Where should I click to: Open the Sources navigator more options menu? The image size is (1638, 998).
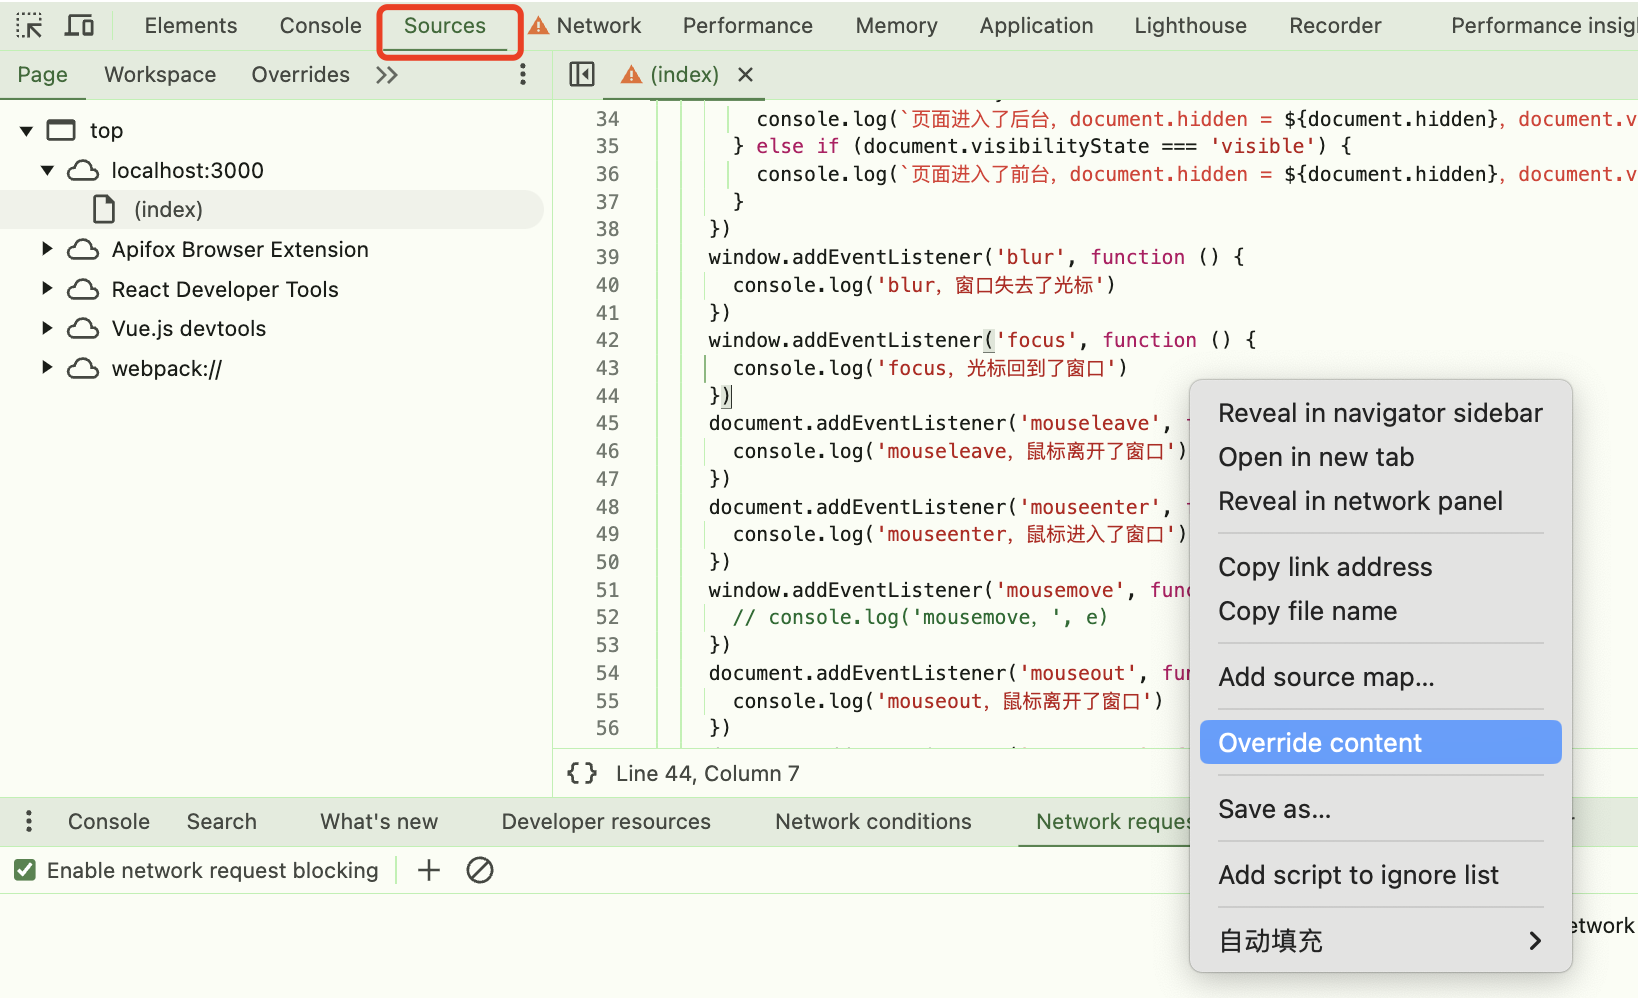[x=522, y=74]
